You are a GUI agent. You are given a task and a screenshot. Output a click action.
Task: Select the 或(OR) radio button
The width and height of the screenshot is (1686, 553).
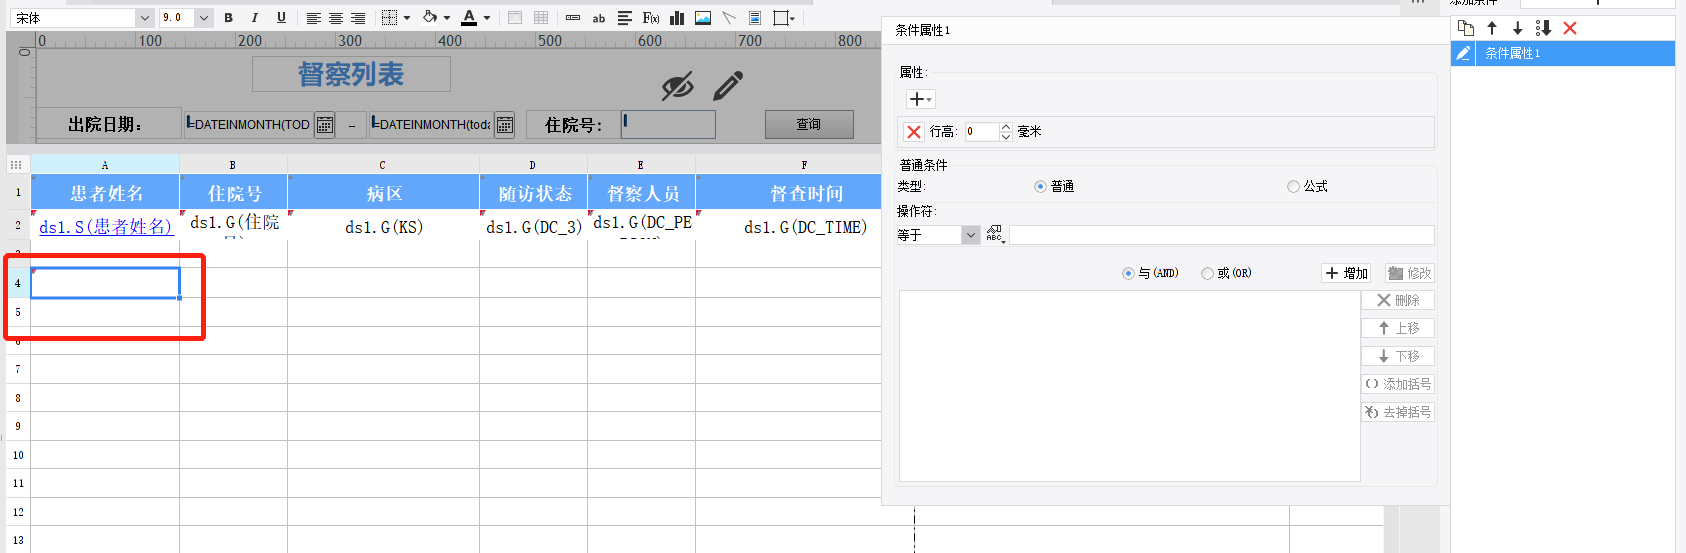pyautogui.click(x=1208, y=273)
